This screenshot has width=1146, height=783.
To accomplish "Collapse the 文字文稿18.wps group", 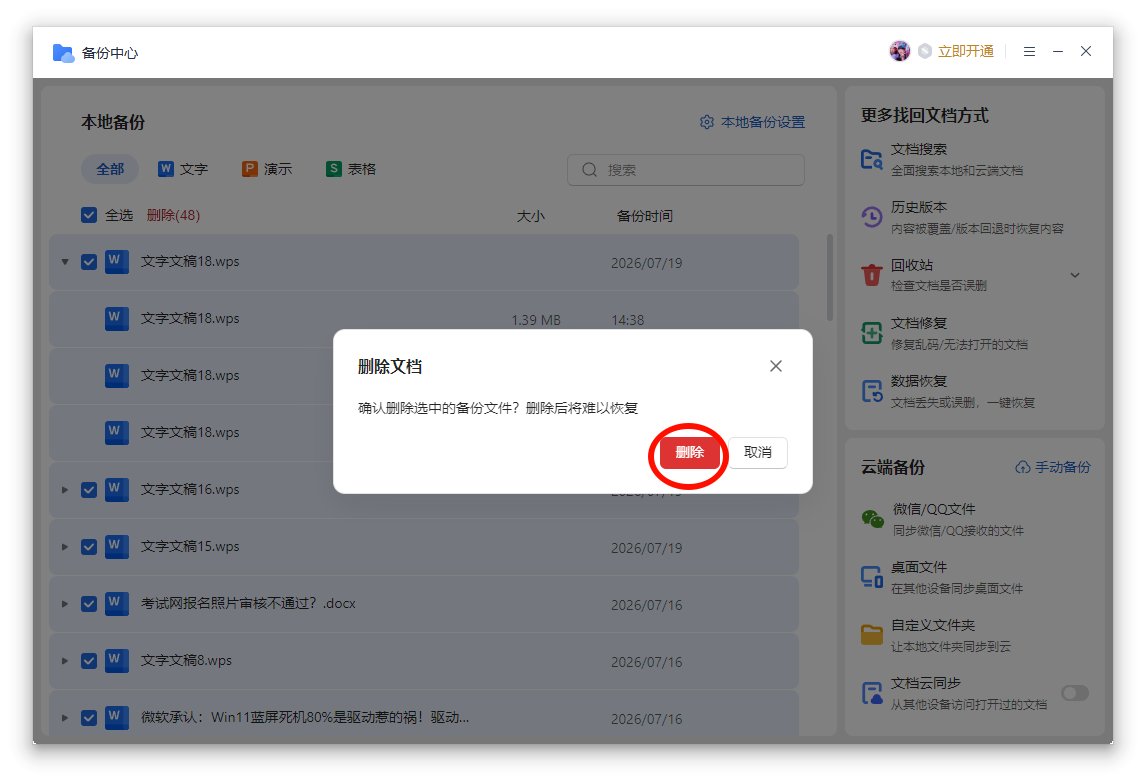I will (x=65, y=262).
